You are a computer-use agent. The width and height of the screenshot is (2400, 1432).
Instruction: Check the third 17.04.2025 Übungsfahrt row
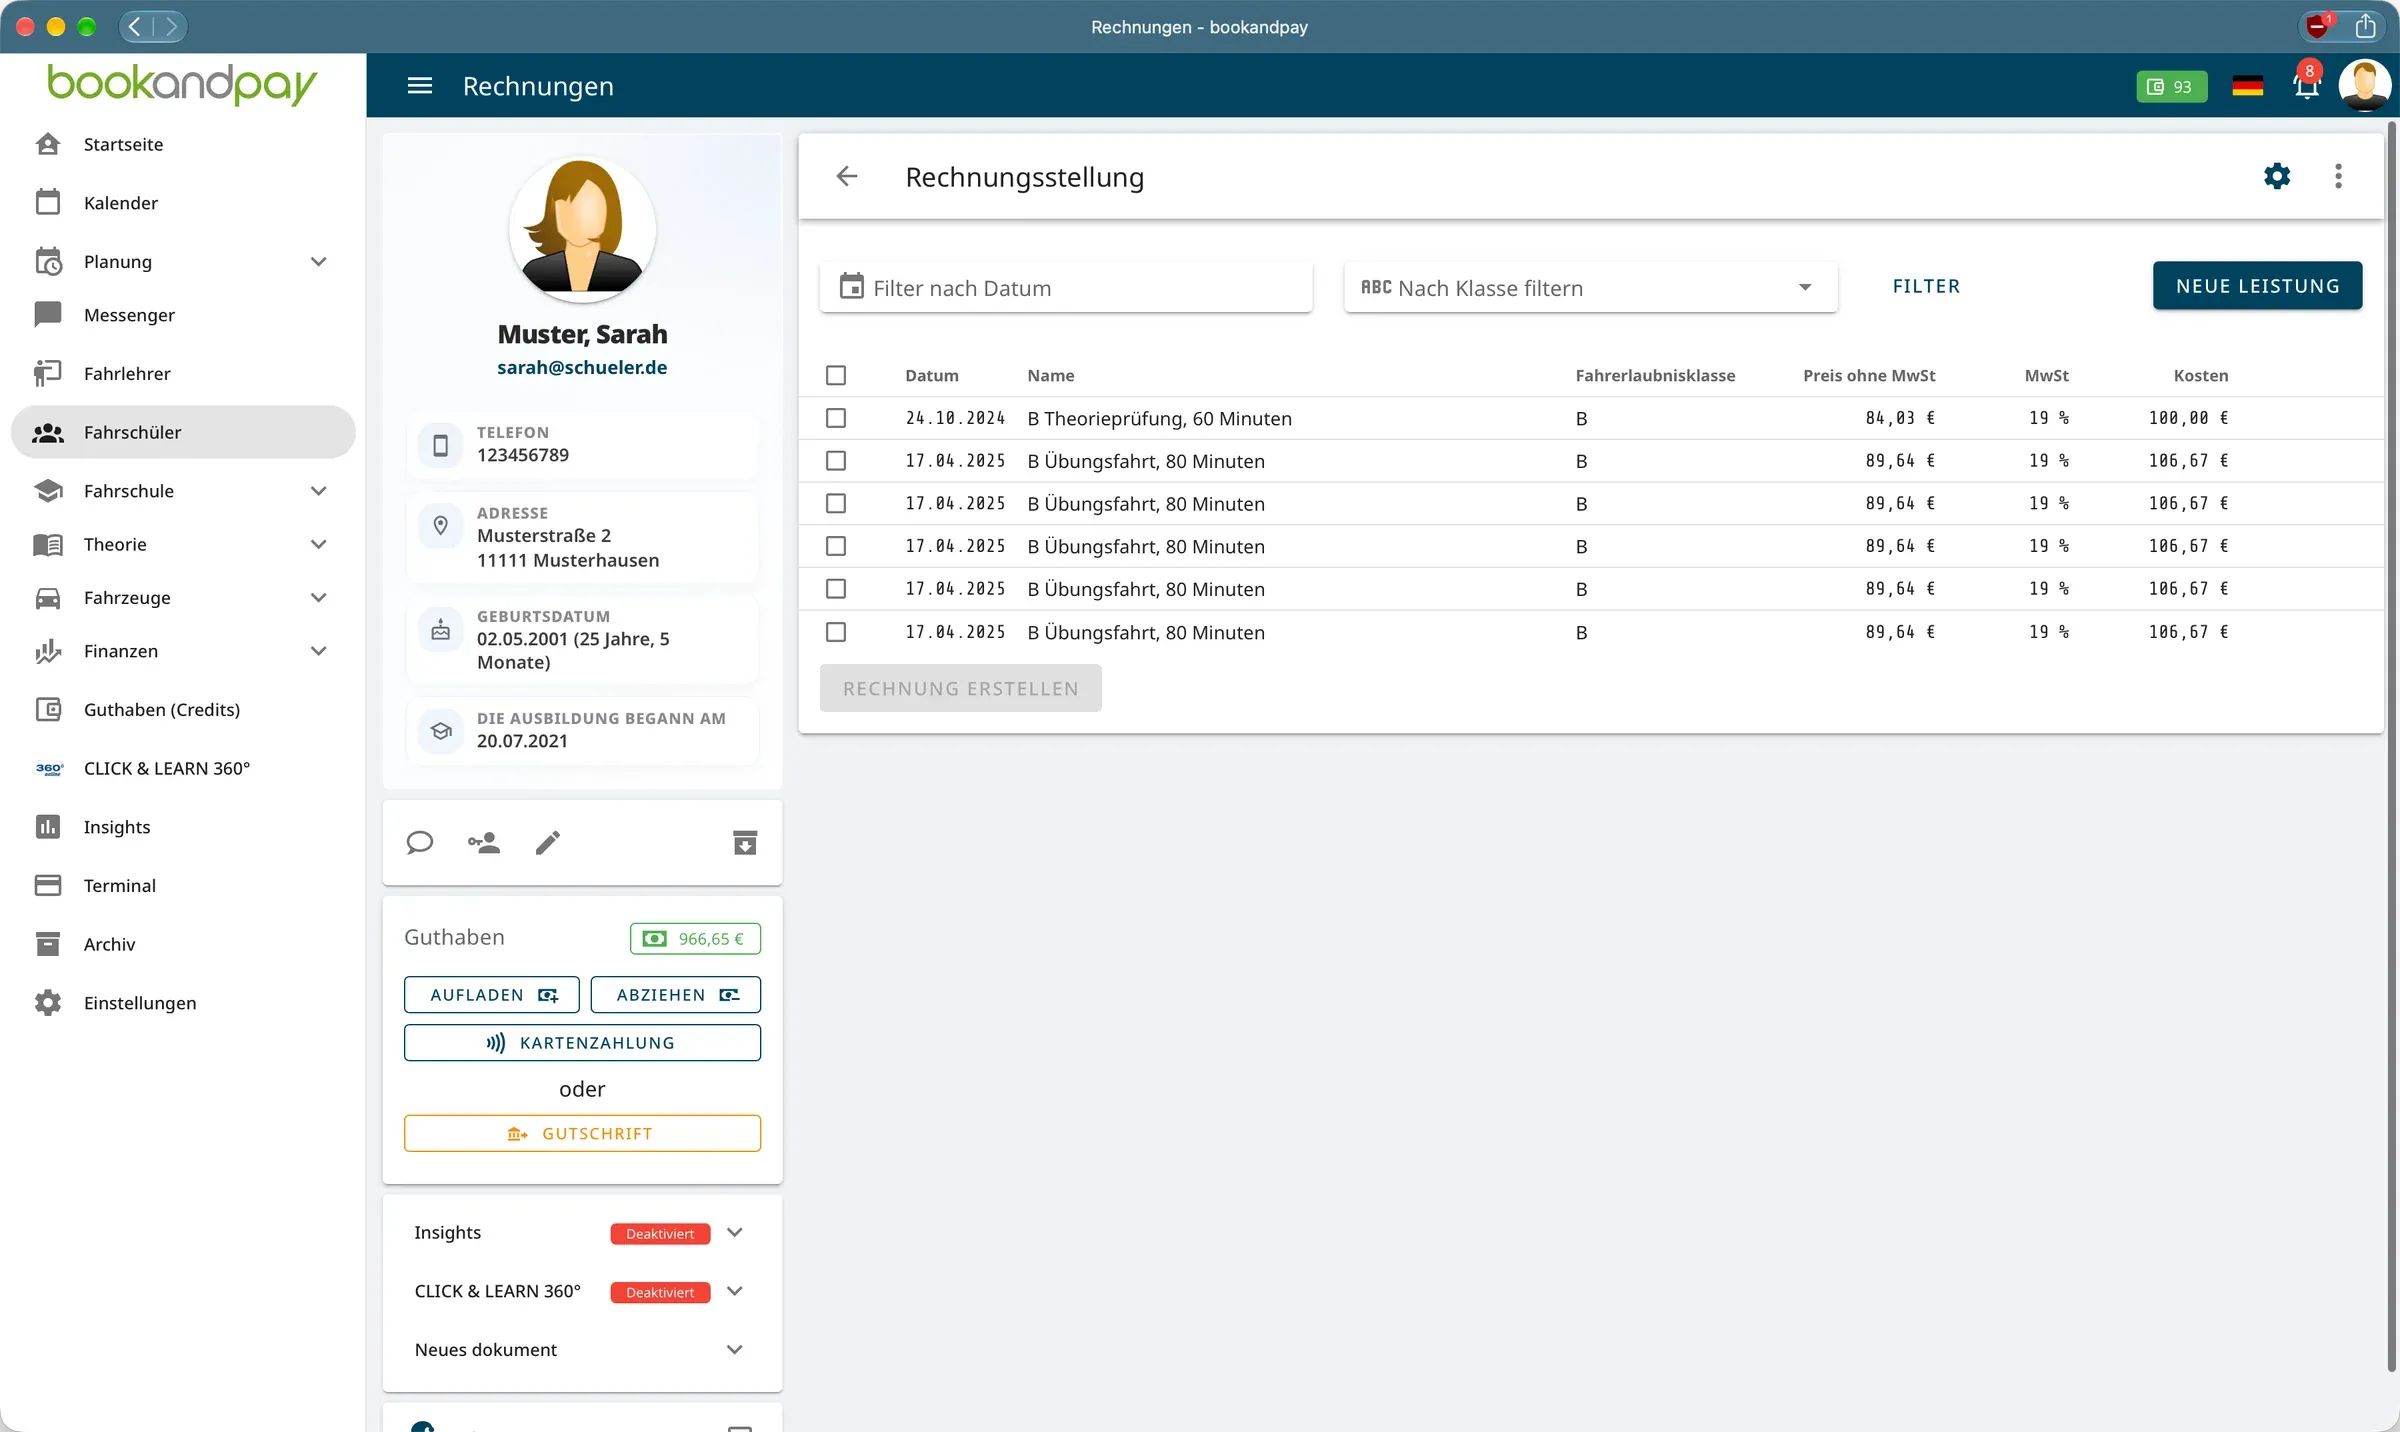[836, 546]
